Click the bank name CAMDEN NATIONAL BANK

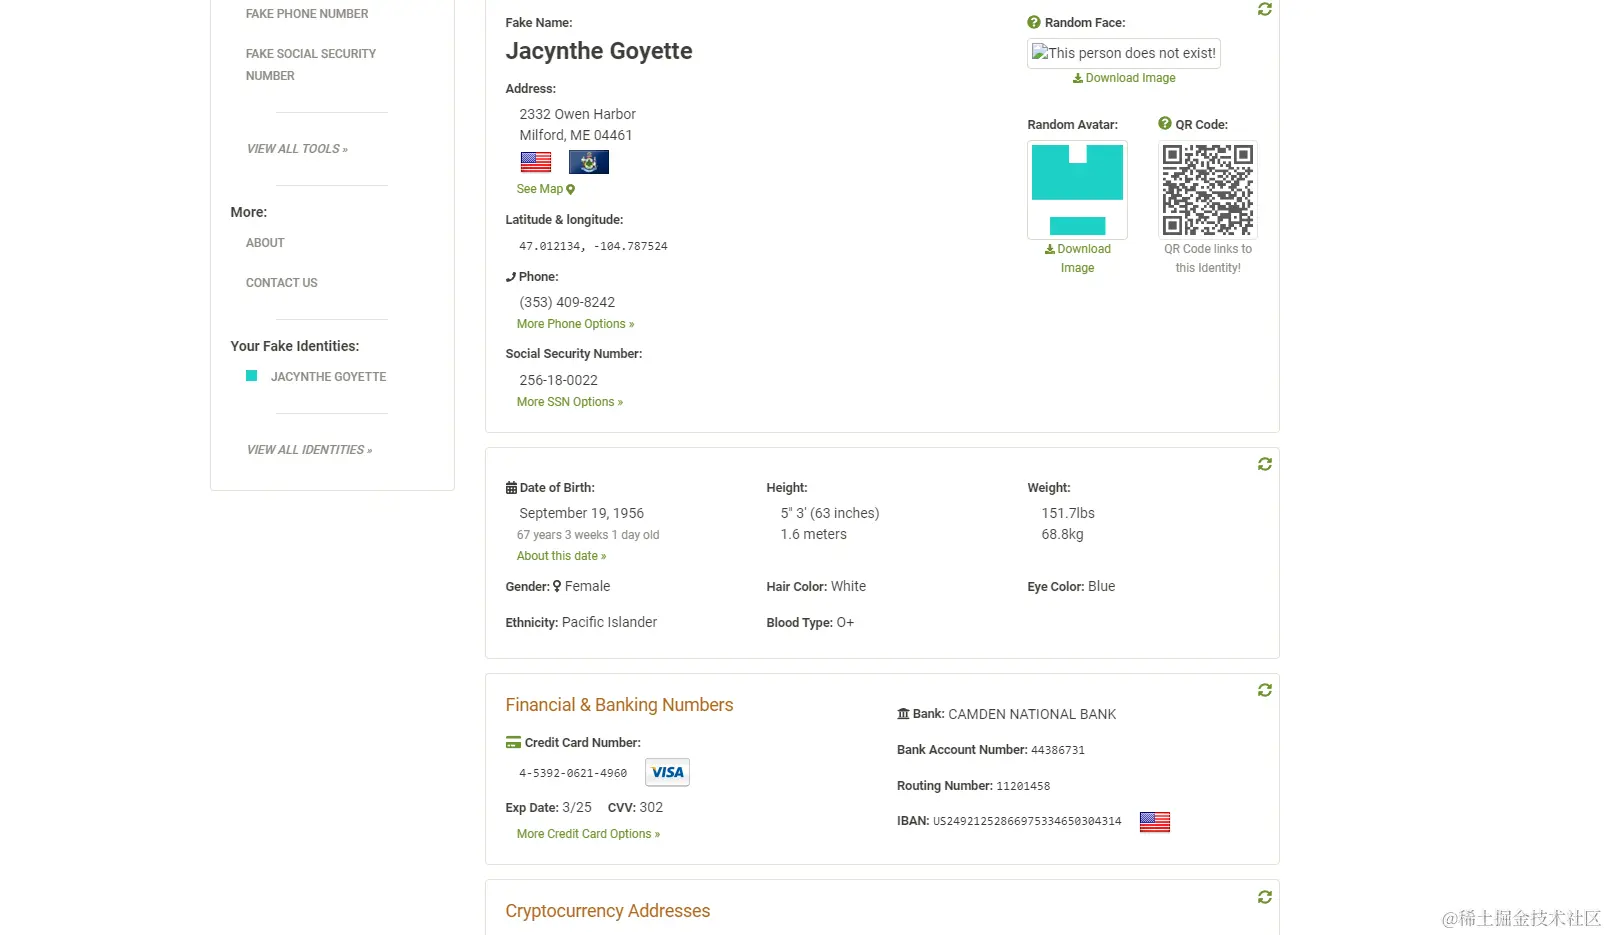(x=1032, y=714)
